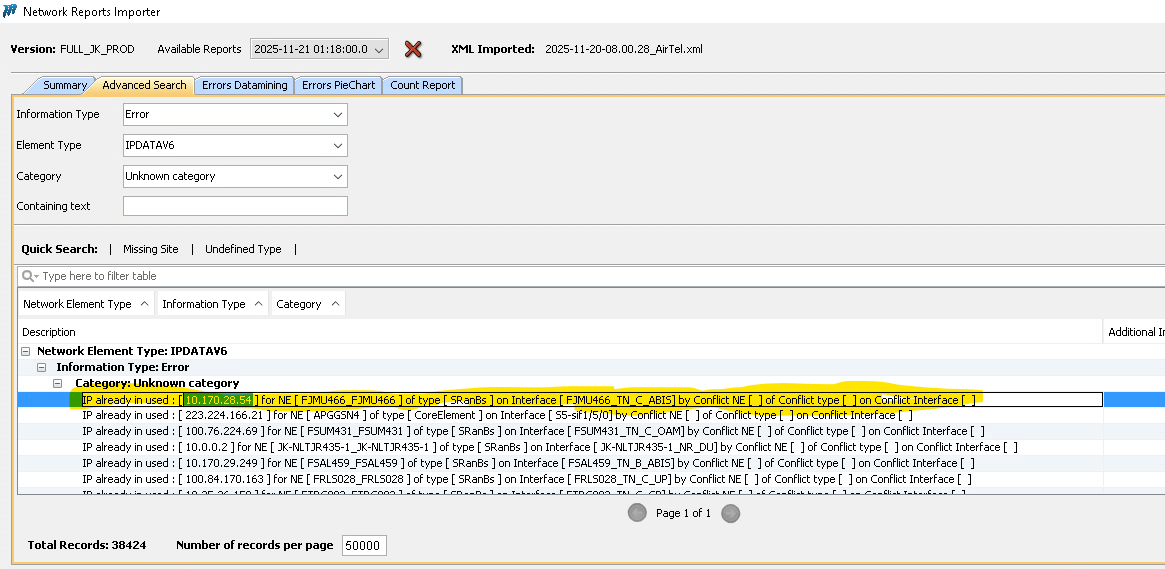Viewport: 1165px width, 569px height.
Task: Go to previous page using left arrow
Action: point(637,513)
